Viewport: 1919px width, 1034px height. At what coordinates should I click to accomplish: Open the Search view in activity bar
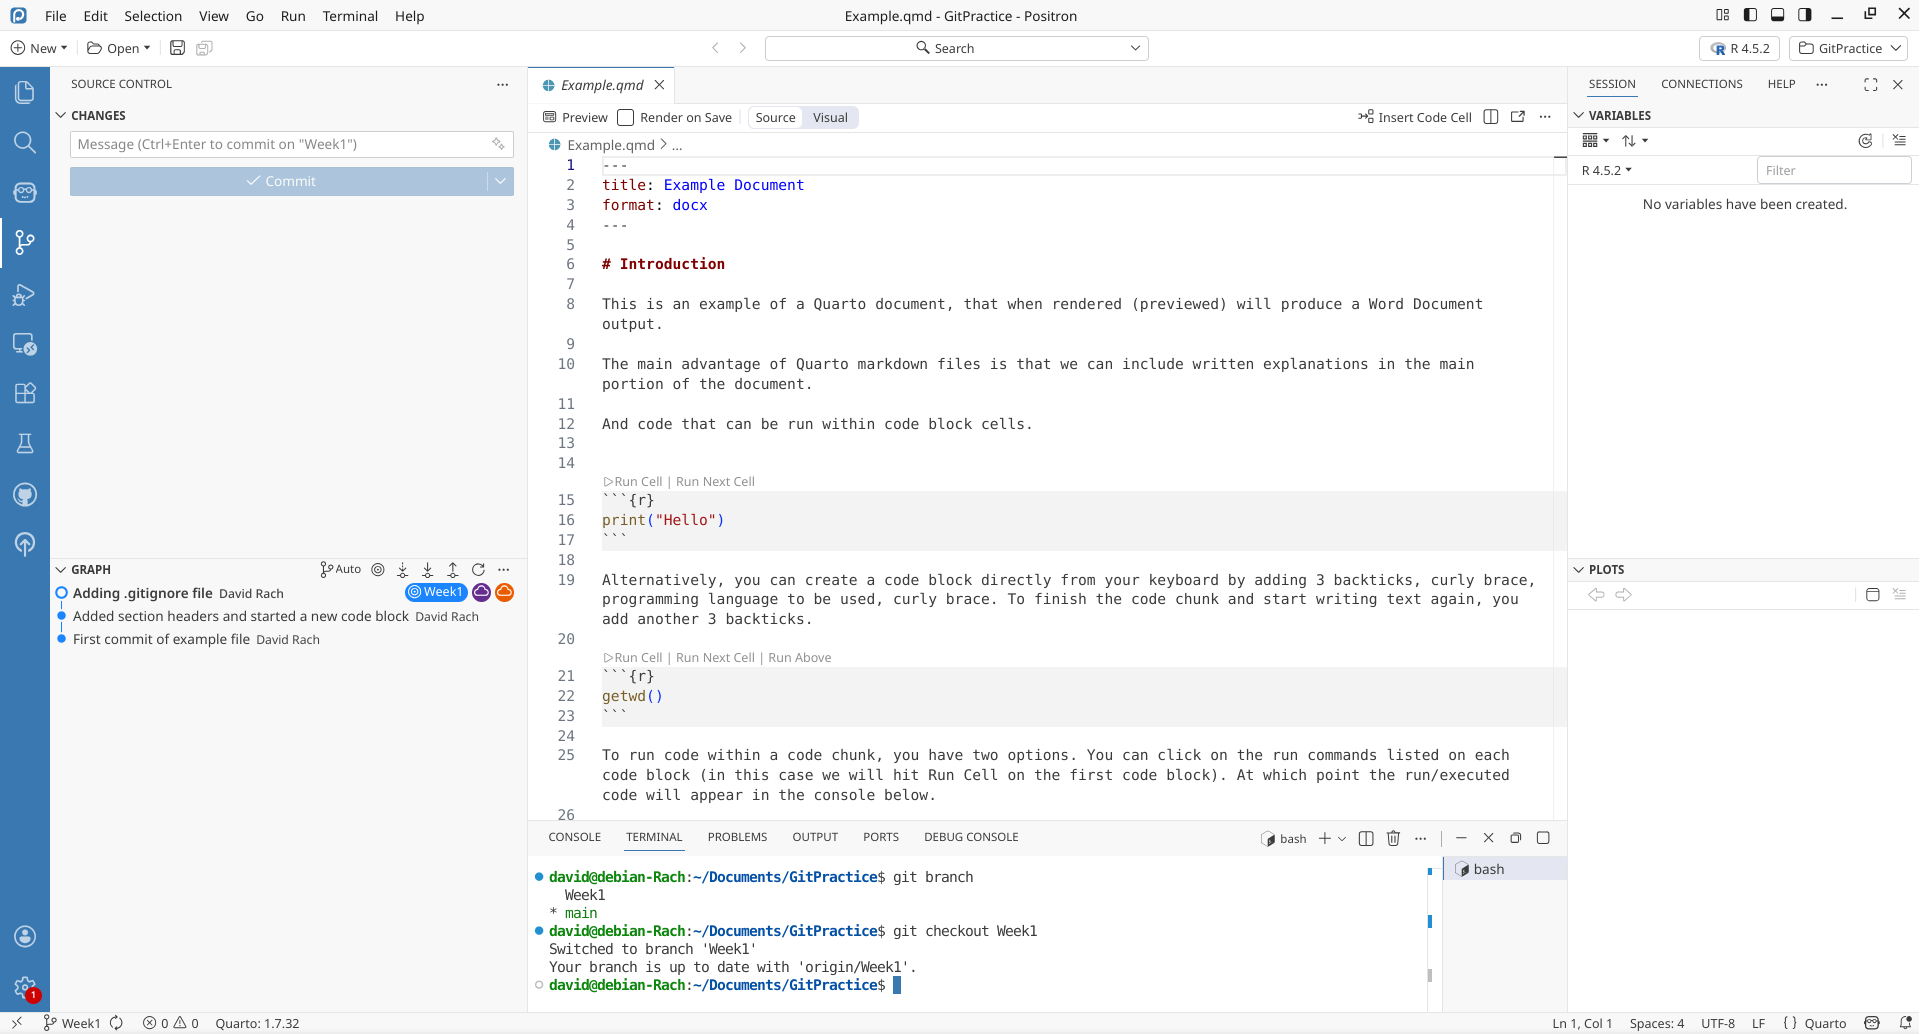click(x=25, y=143)
